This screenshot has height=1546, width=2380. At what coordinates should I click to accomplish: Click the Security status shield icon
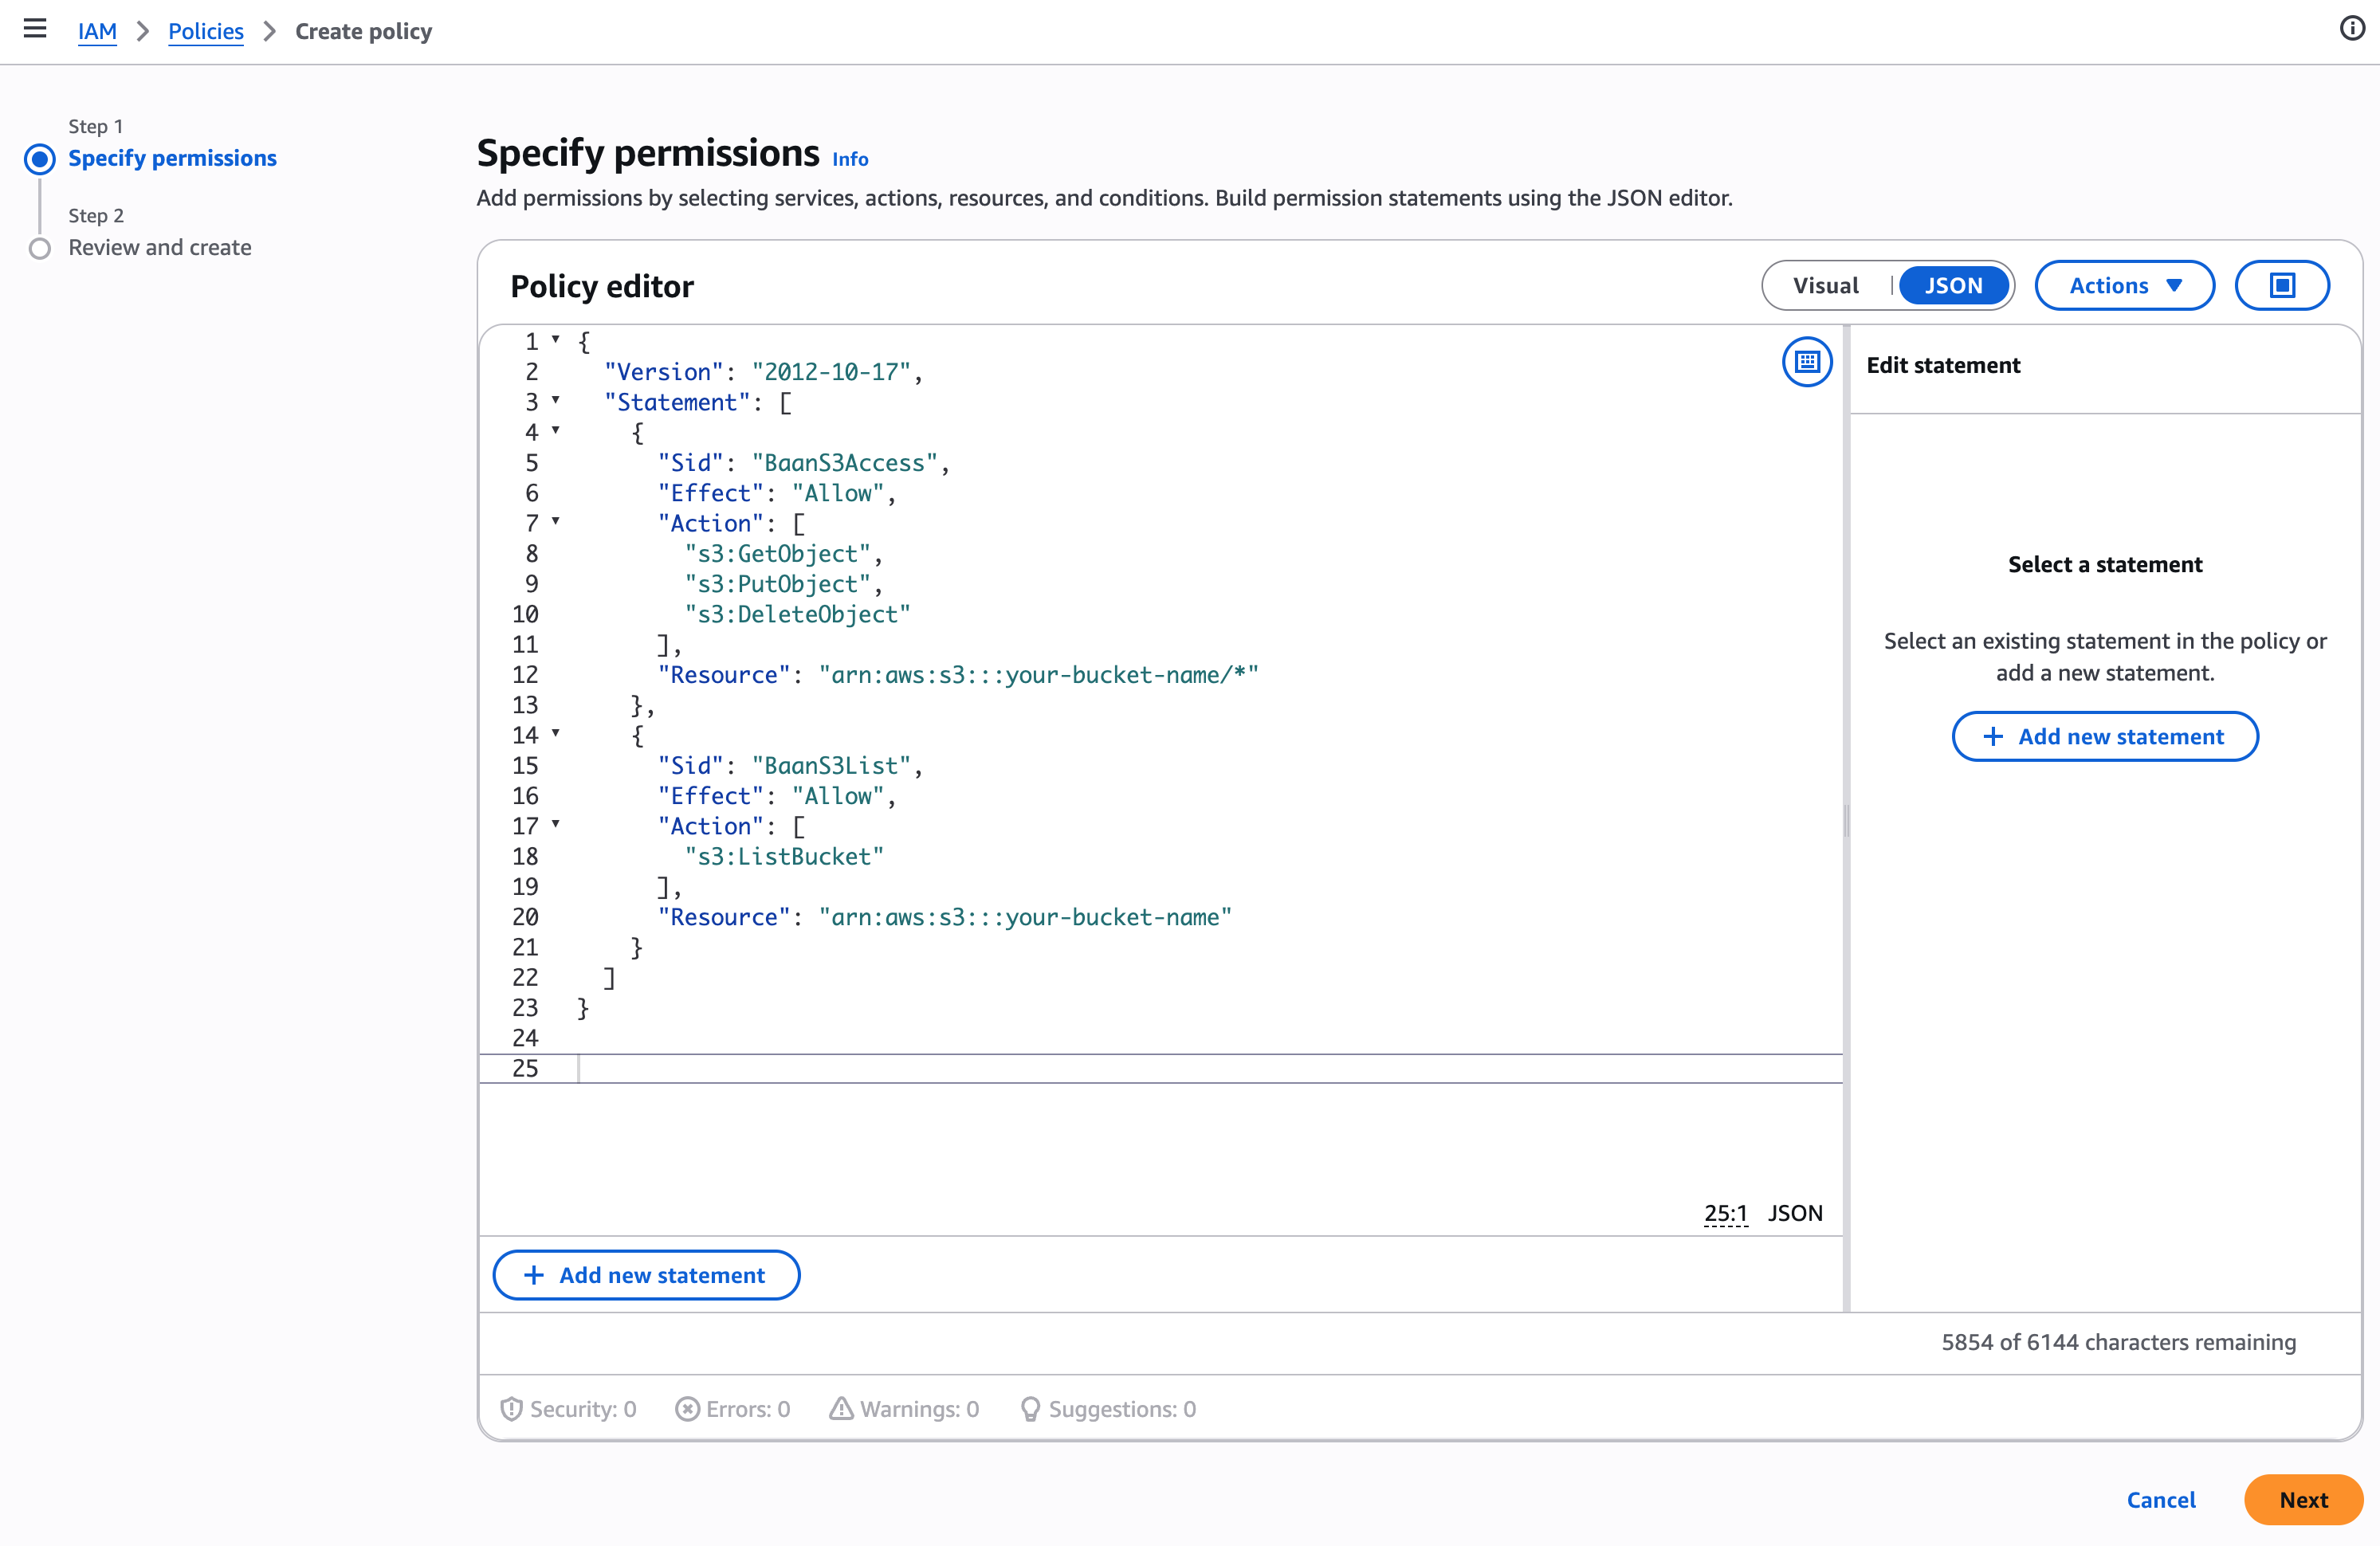pos(511,1408)
